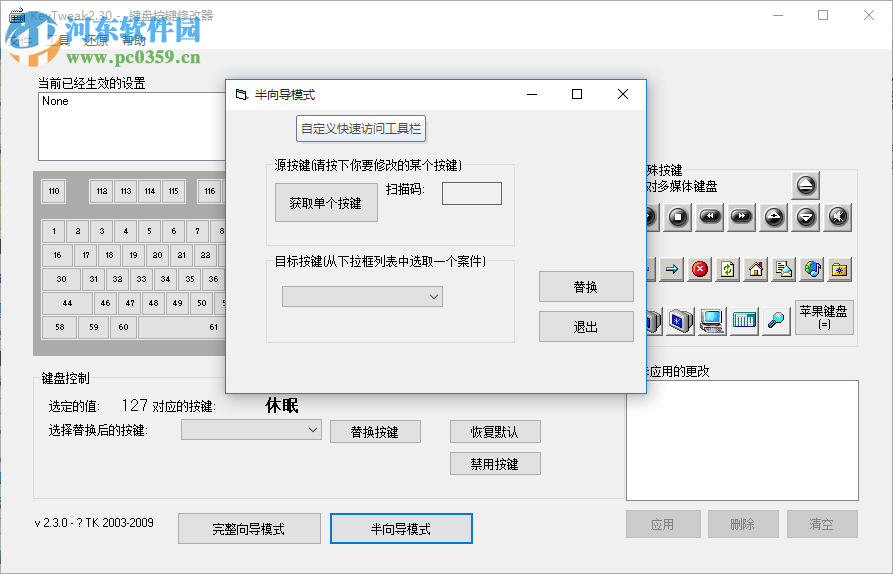Click the green refresh page key icon
The width and height of the screenshot is (893, 574).
pyautogui.click(x=727, y=269)
